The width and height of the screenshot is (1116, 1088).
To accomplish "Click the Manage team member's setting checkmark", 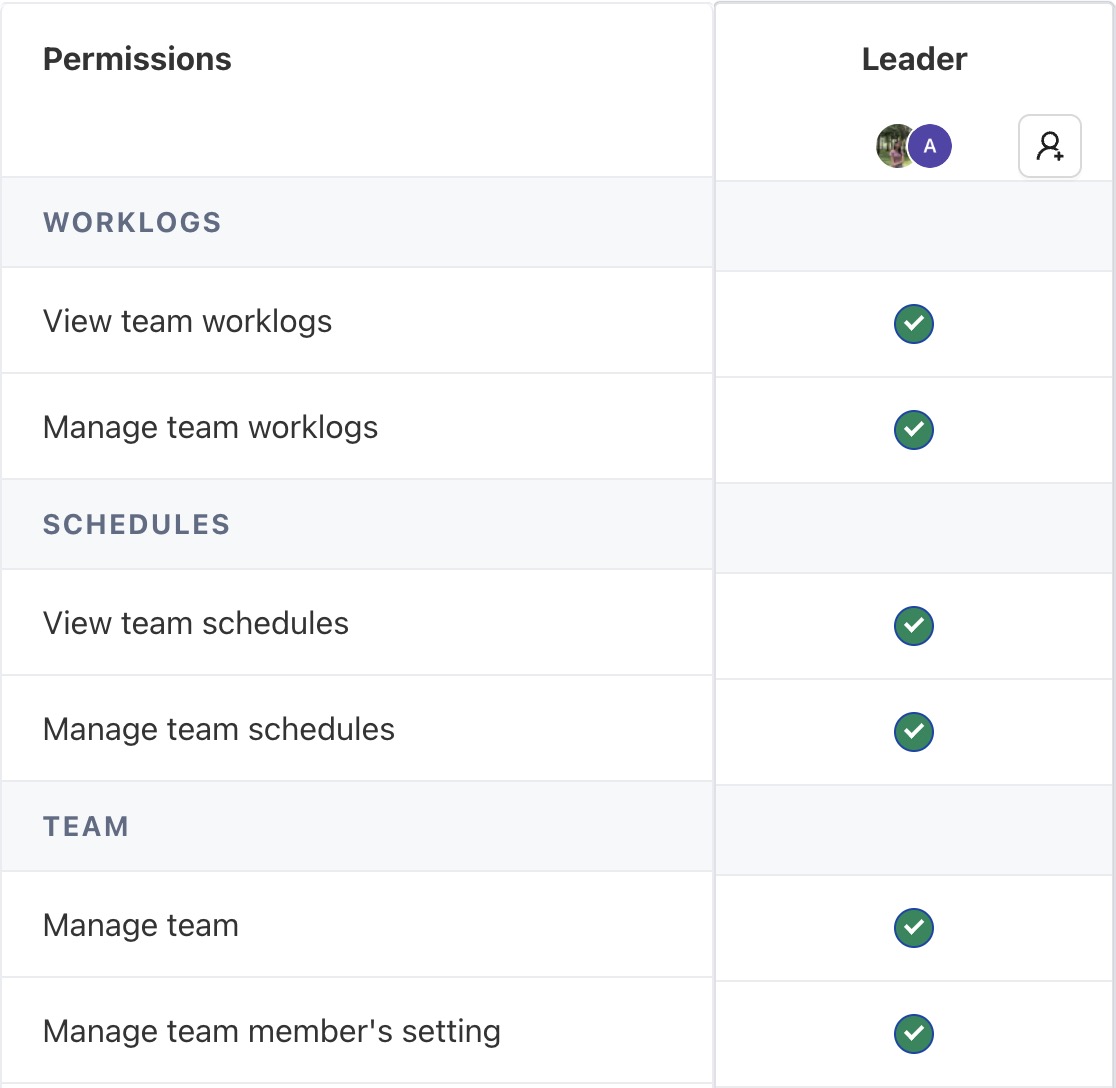I will 913,1034.
